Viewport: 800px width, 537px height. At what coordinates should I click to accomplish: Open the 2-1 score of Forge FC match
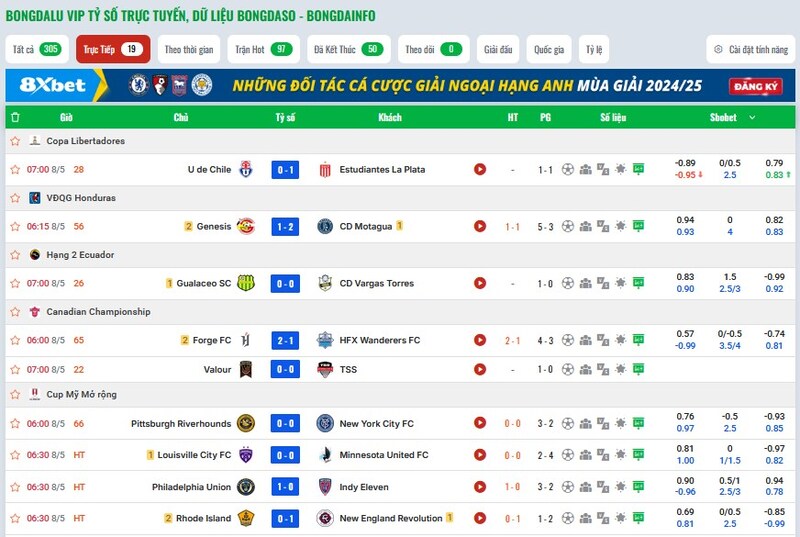[x=285, y=341]
